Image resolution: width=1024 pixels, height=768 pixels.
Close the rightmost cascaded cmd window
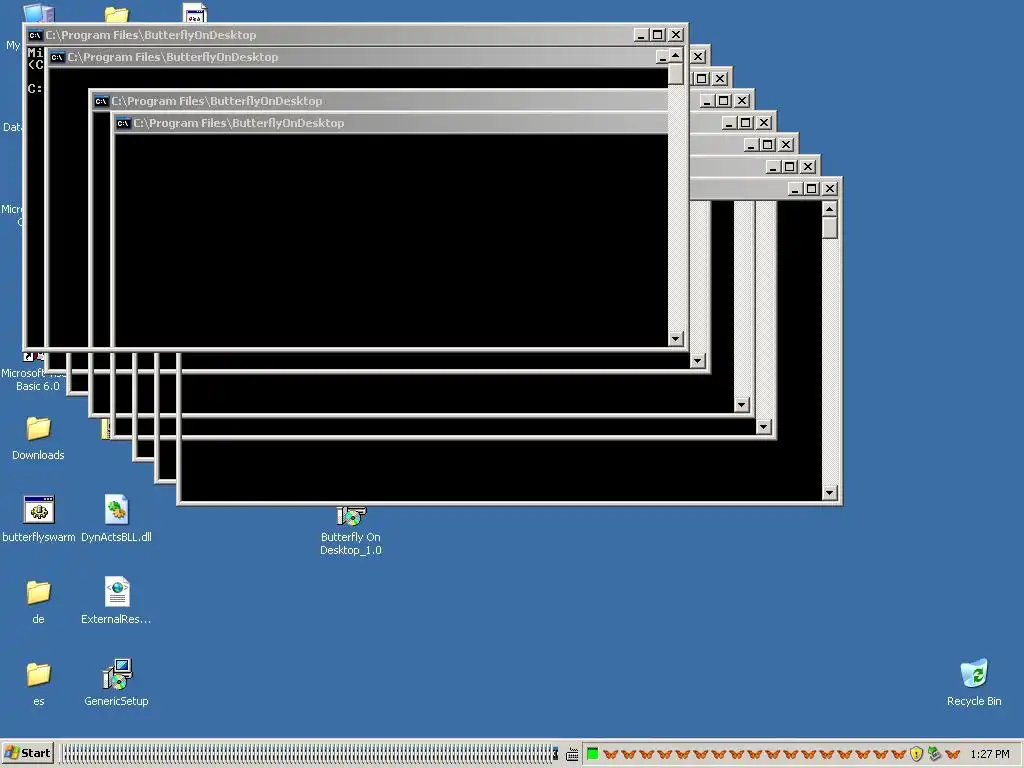[829, 188]
